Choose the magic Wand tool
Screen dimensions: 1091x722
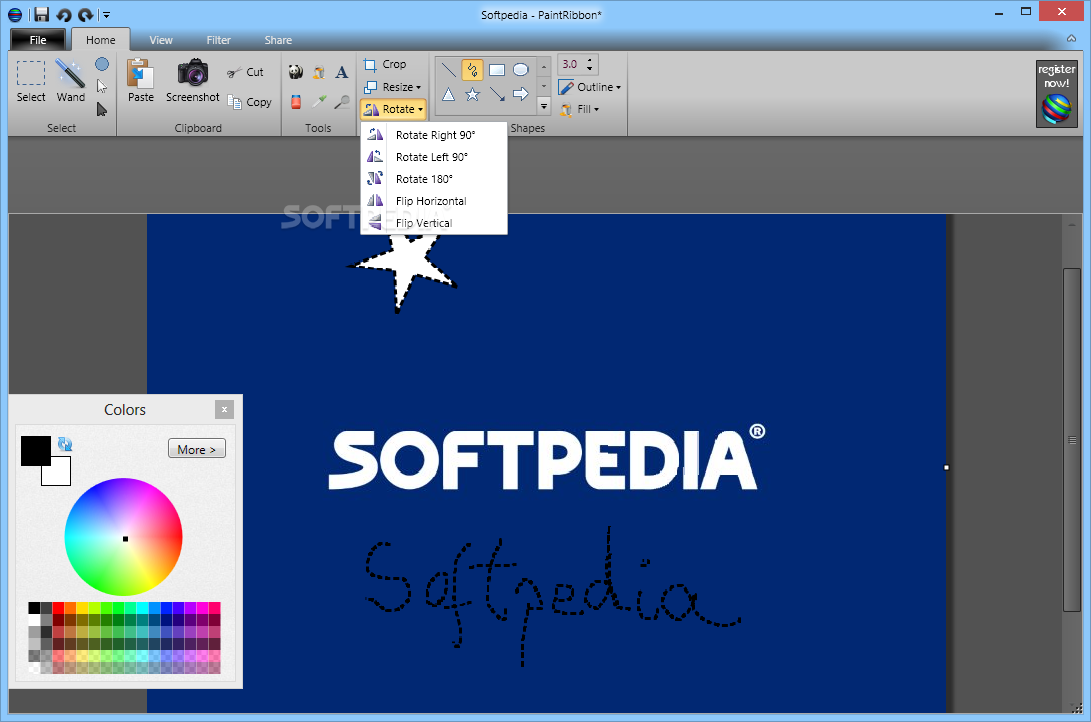[70, 81]
